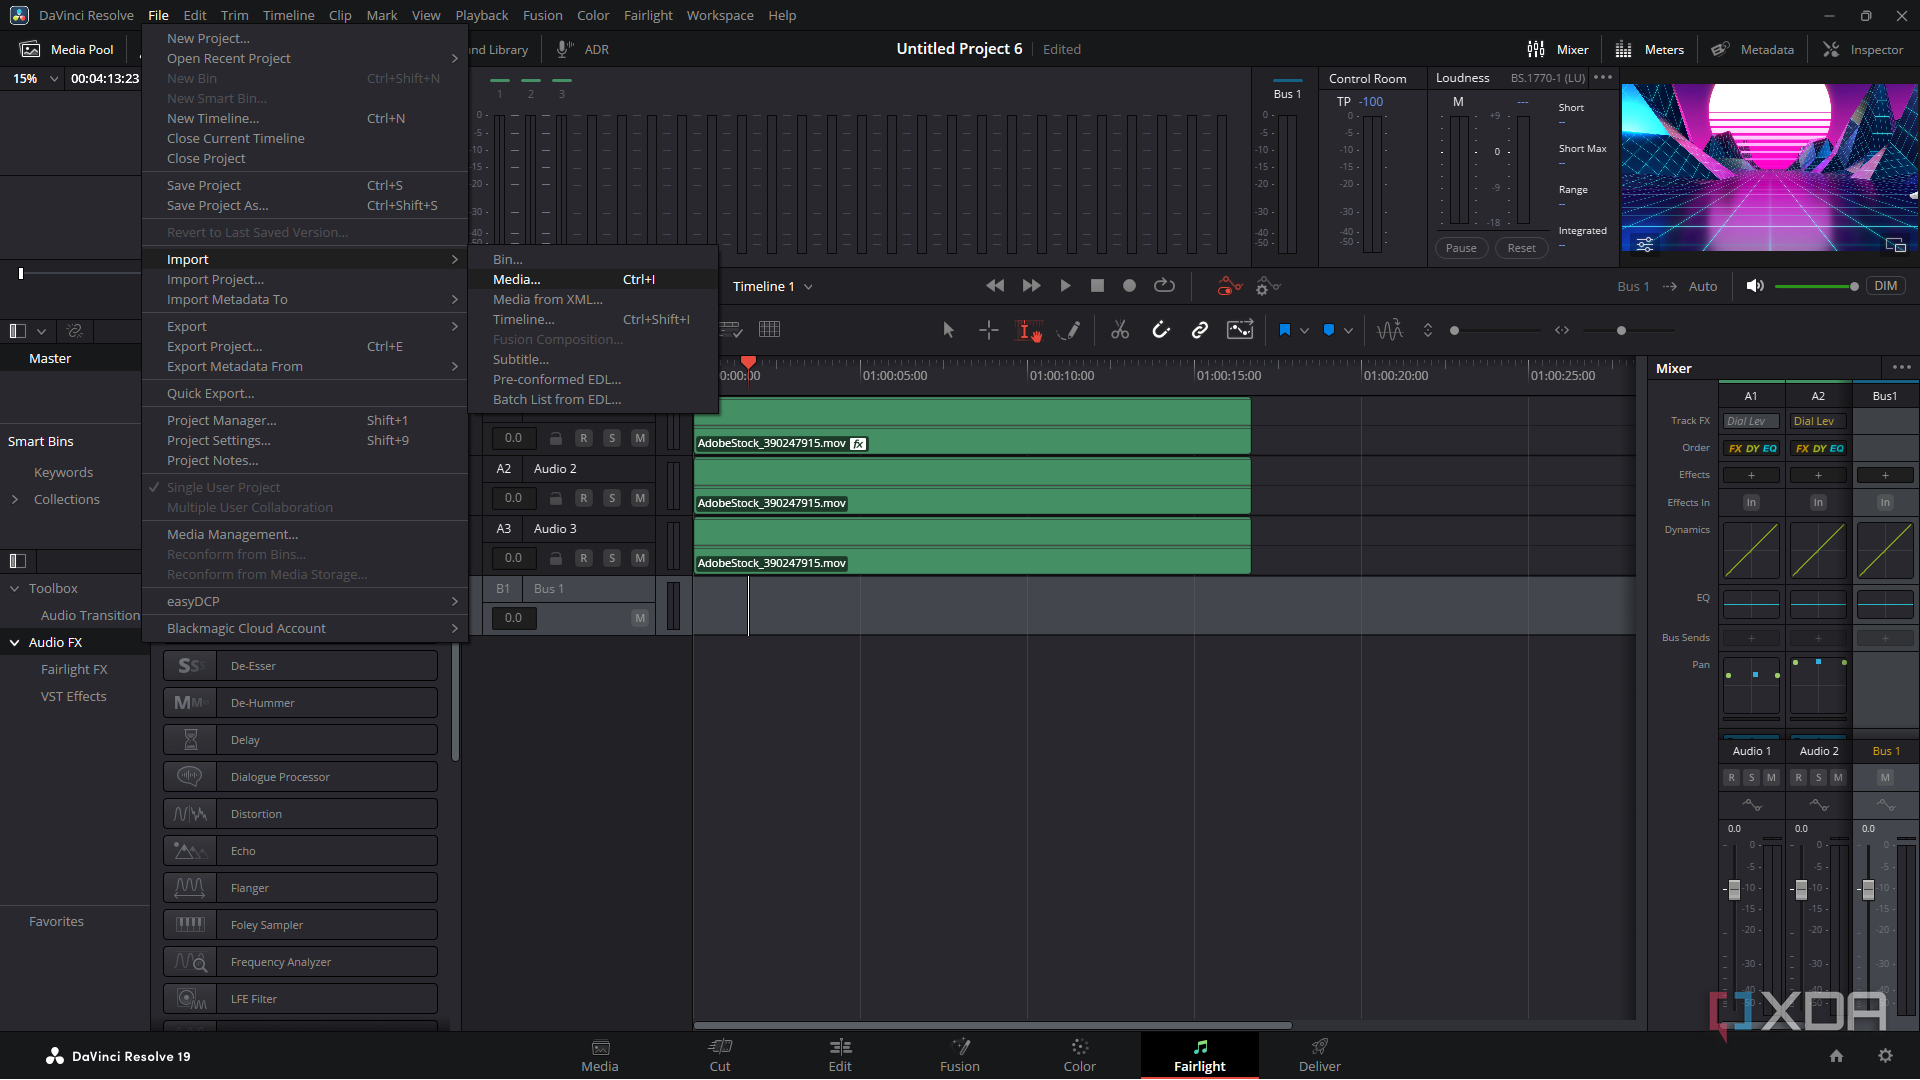Screen dimensions: 1920x1080
Task: Toggle the link selection chain icon
Action: point(1199,330)
